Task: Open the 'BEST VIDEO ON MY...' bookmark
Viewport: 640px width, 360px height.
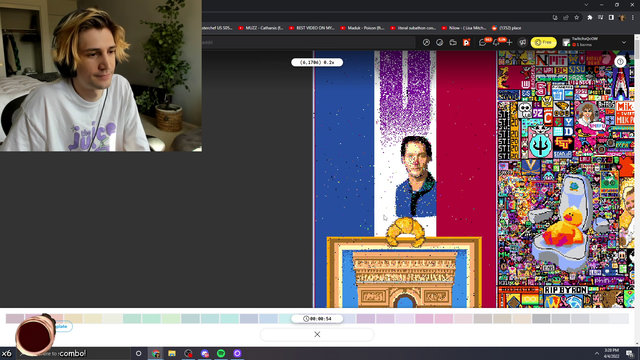Action: pos(311,28)
